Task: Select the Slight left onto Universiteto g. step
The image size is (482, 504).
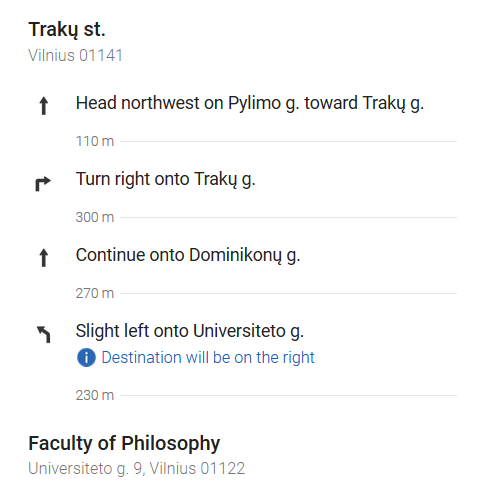Action: coord(190,331)
